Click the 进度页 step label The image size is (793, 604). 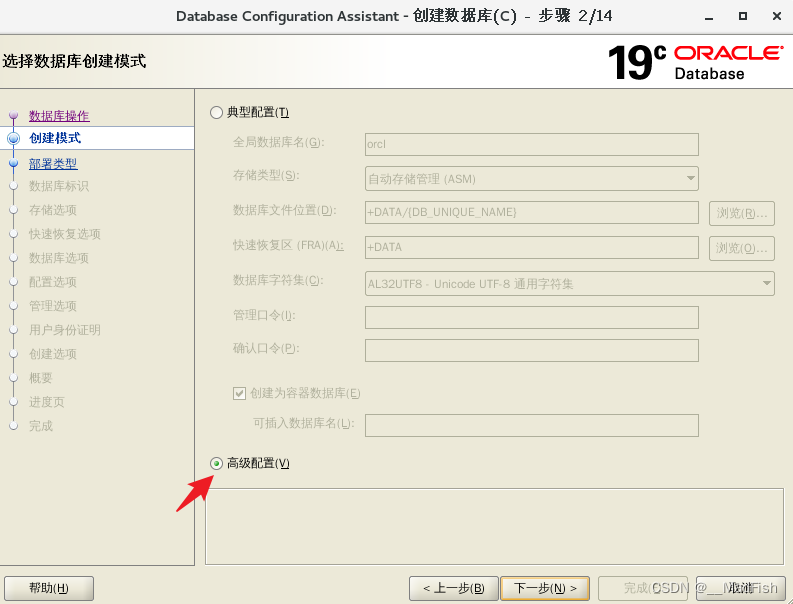point(47,402)
